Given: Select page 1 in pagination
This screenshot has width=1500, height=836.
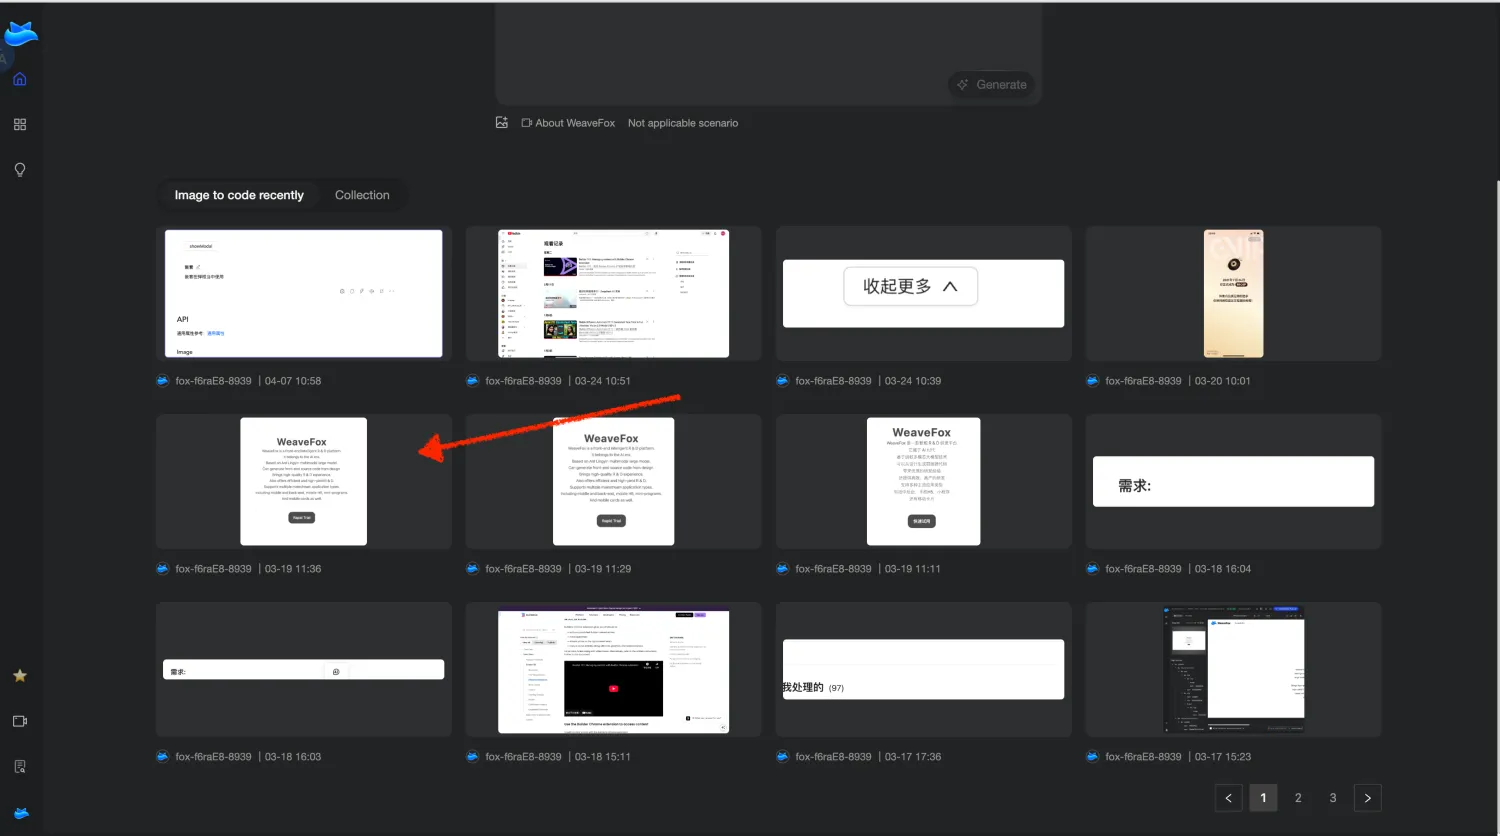Looking at the screenshot, I should click(1263, 798).
